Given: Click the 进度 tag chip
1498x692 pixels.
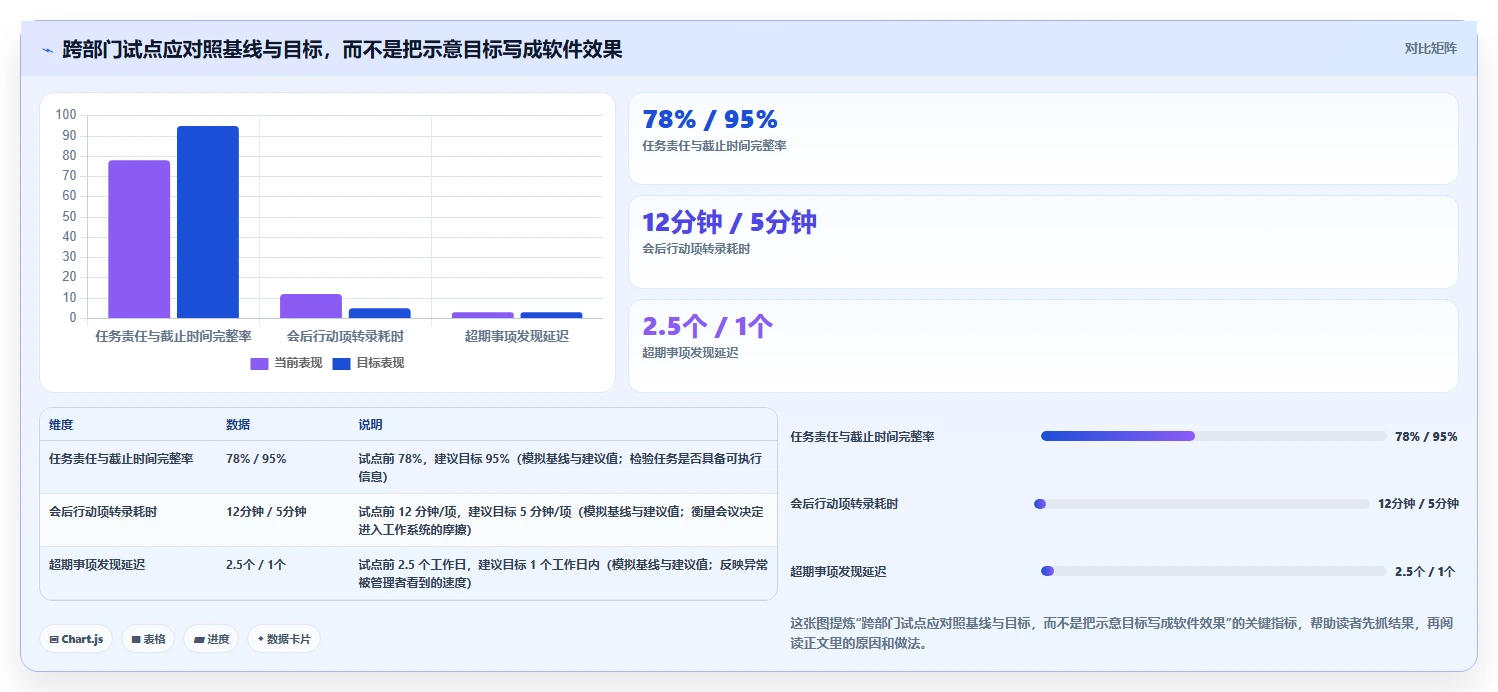Looking at the screenshot, I should point(211,639).
